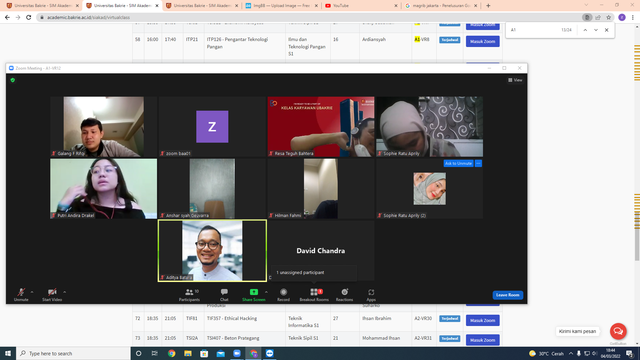Select Anshar Syah Dezvarra video tile

[x=212, y=189]
